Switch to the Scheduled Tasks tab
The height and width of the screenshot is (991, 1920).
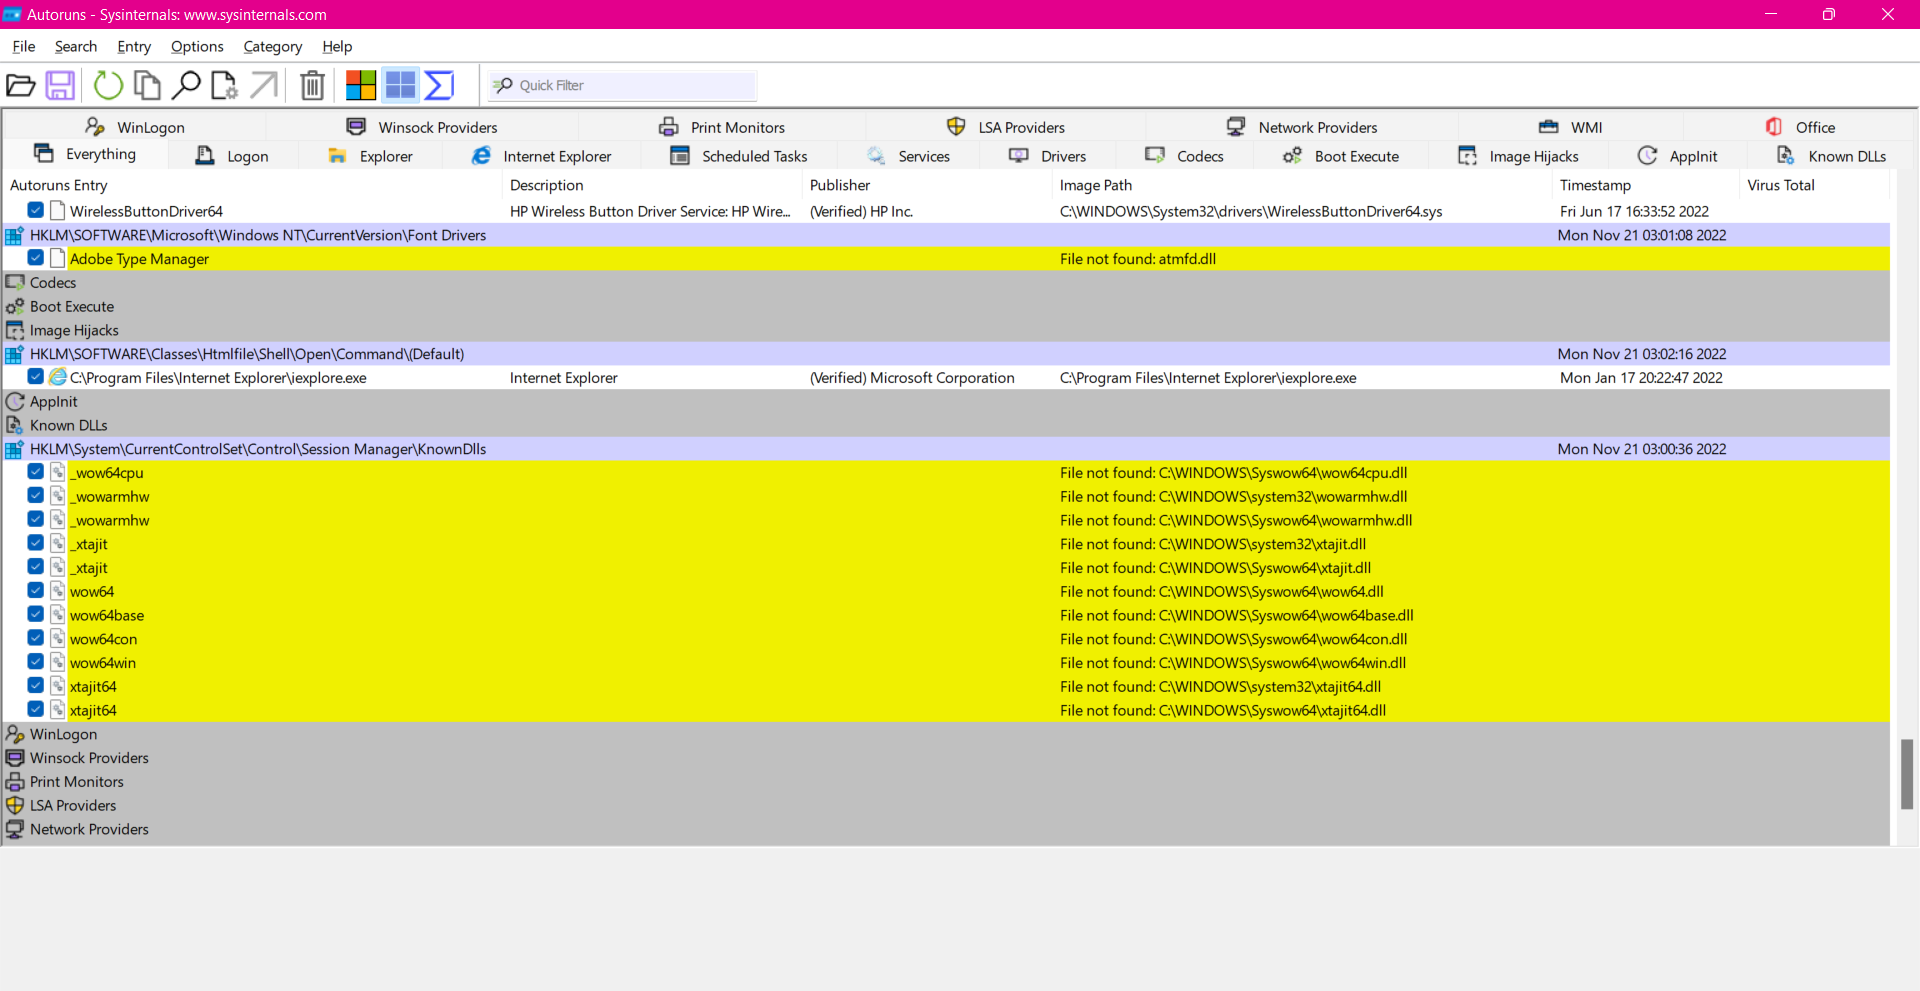click(739, 156)
